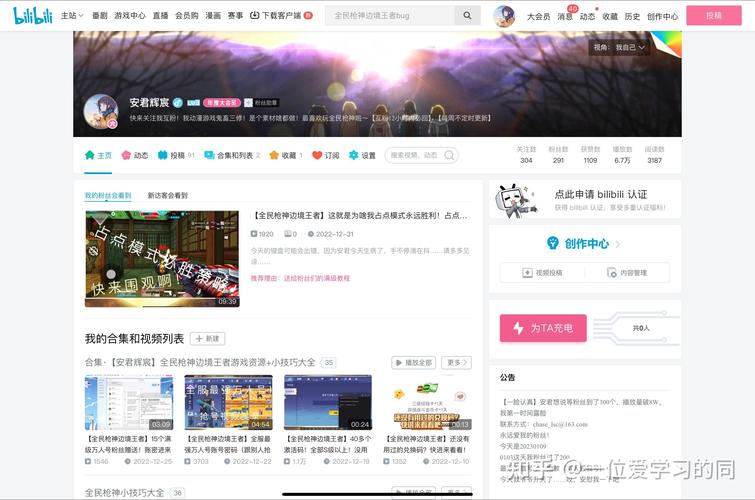Image resolution: width=755 pixels, height=500 pixels.
Task: Click the 为TA充电 charge button
Action: tap(543, 328)
